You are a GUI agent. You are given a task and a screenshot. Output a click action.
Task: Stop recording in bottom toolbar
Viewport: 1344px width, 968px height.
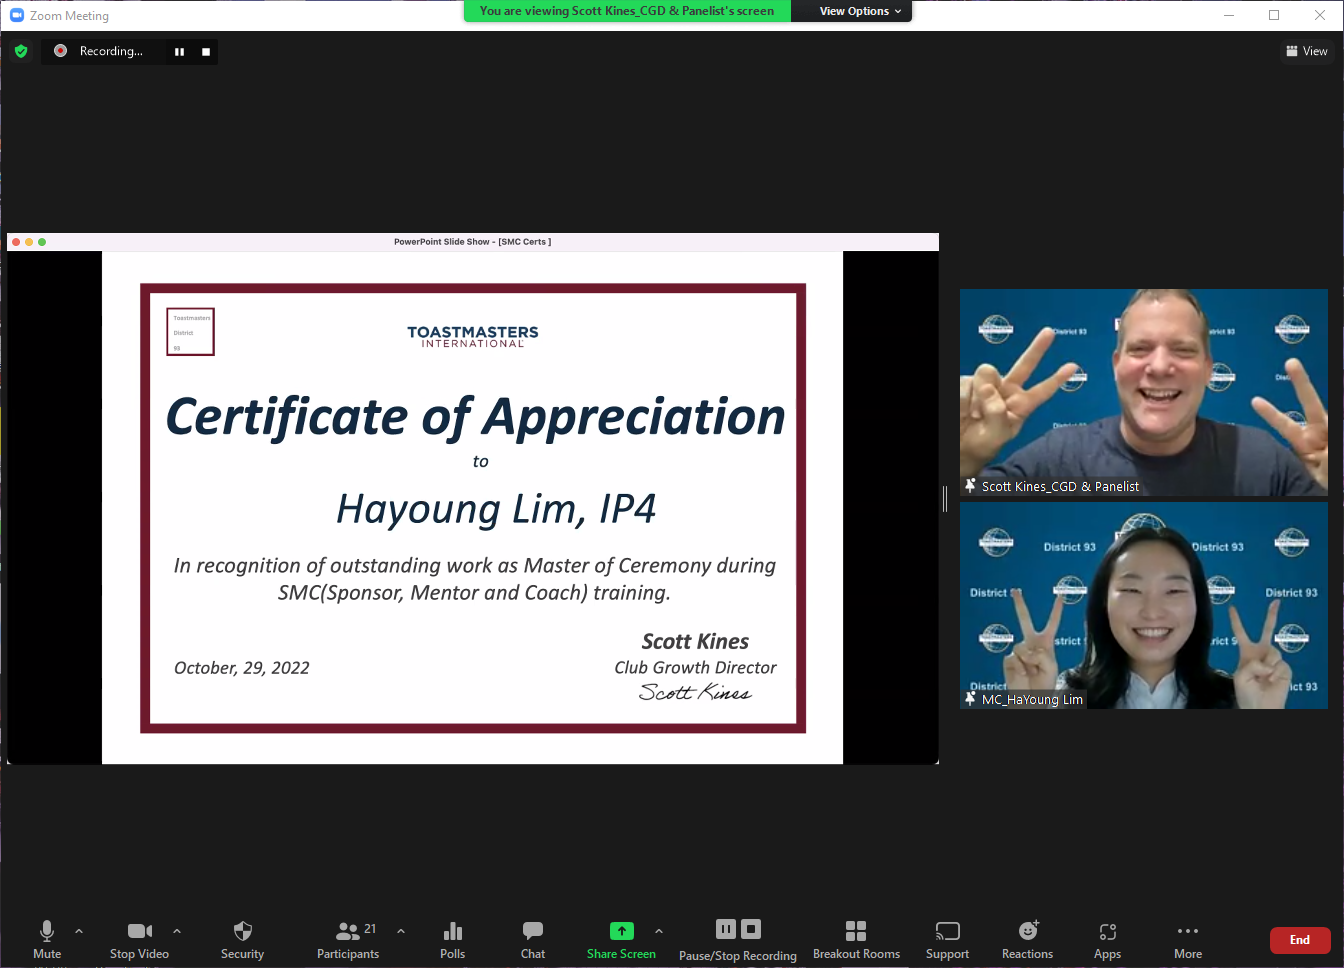(751, 929)
